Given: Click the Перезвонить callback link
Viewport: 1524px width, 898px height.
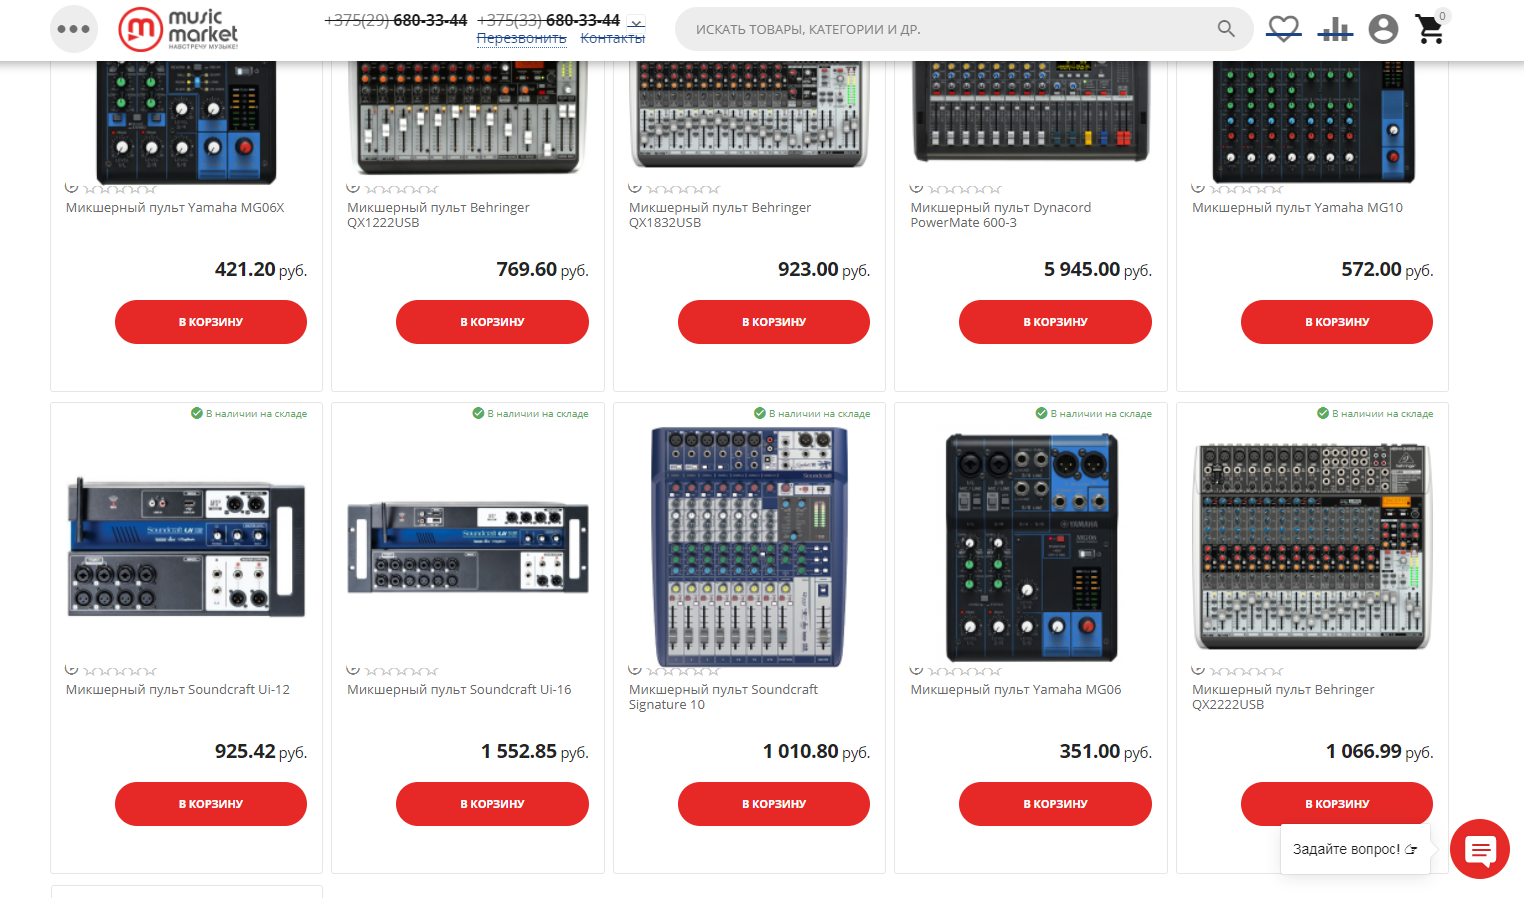Looking at the screenshot, I should [521, 38].
